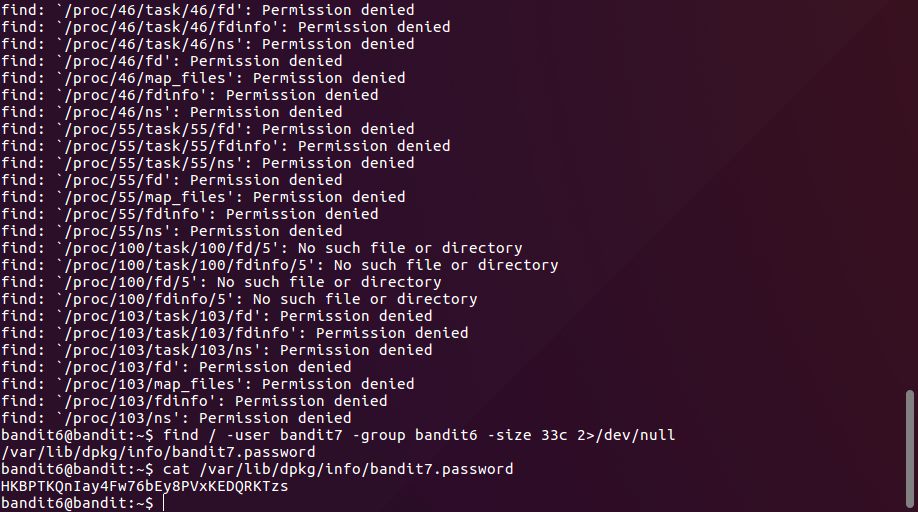
Task: Select the '/proc/103/task/103/ns' error line
Action: (x=215, y=350)
